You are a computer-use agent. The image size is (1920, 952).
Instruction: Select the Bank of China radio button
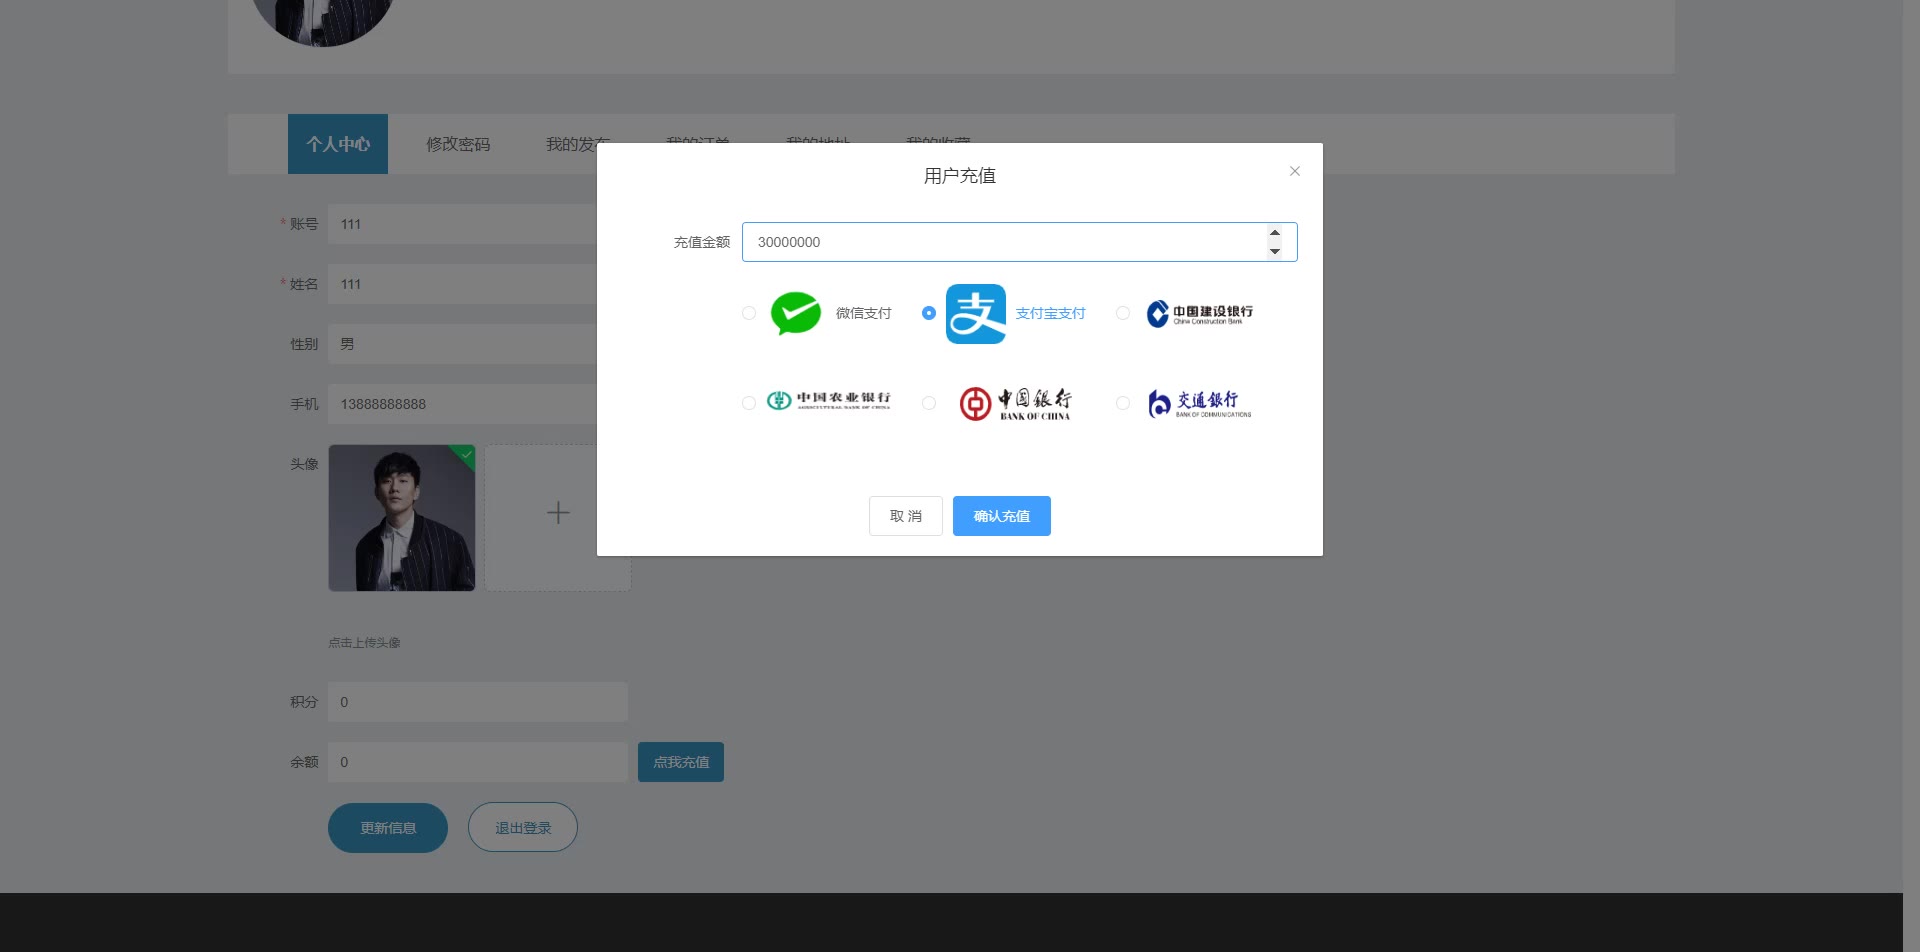click(x=929, y=403)
